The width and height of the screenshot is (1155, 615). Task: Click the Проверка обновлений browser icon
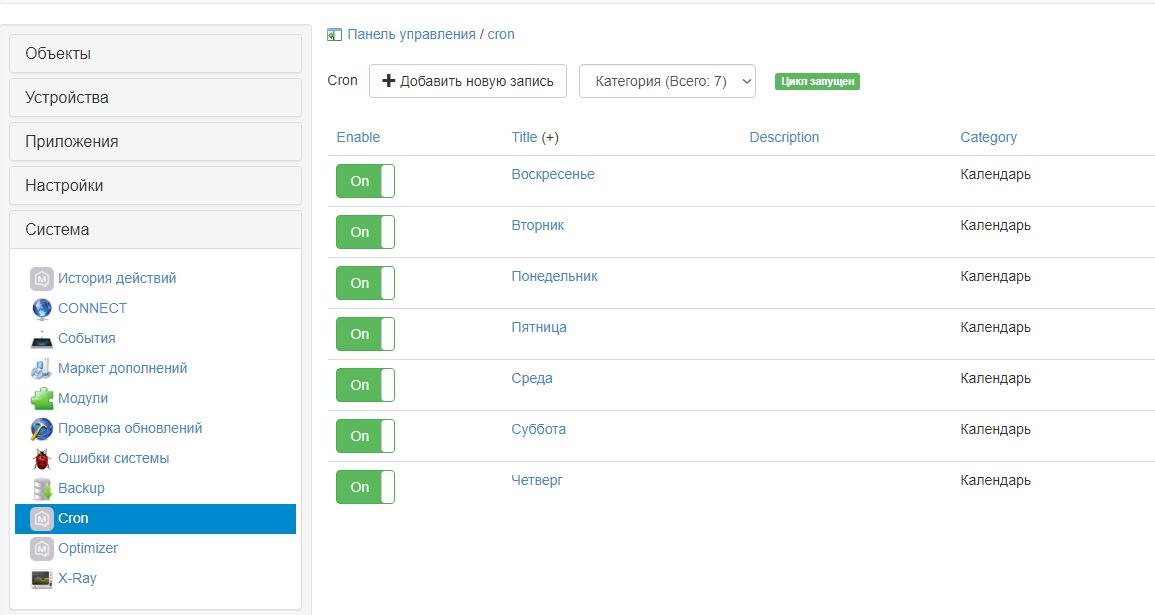tap(41, 429)
